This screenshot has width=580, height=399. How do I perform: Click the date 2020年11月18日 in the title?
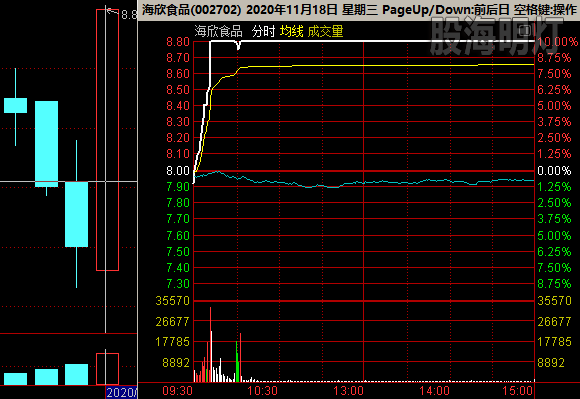point(292,10)
